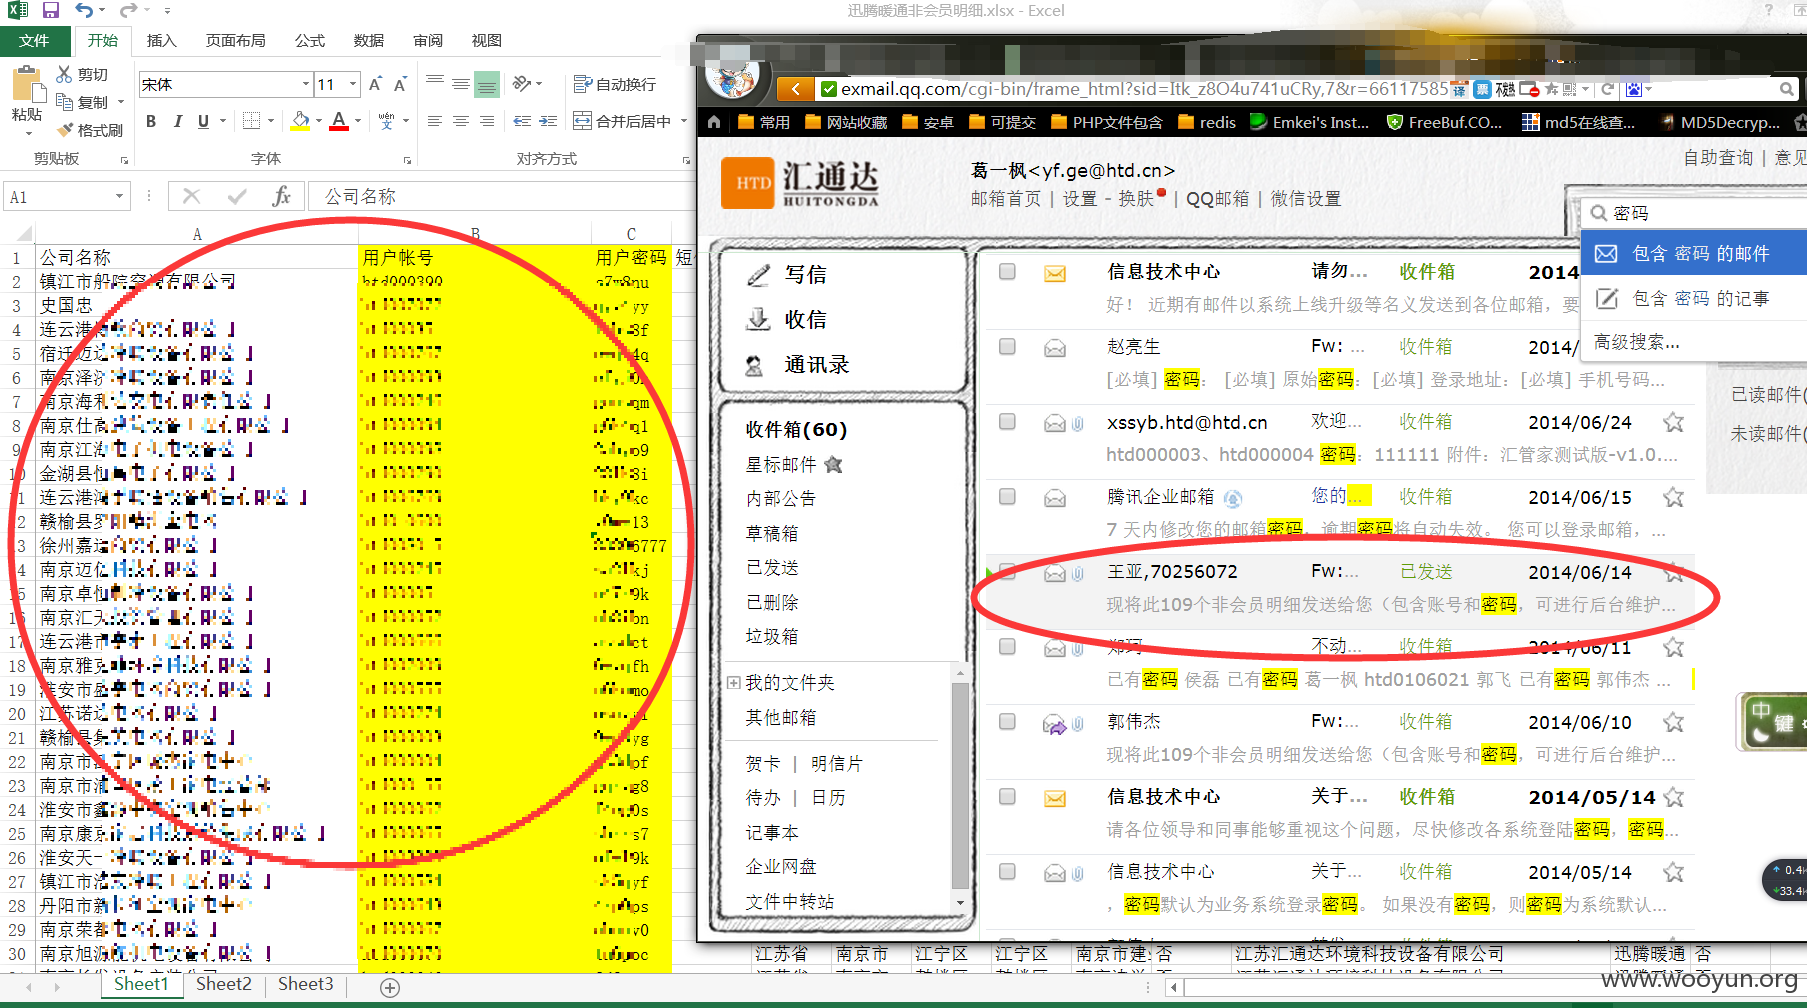Image resolution: width=1807 pixels, height=1008 pixels.
Task: Align text to bottom of cell
Action: (x=487, y=84)
